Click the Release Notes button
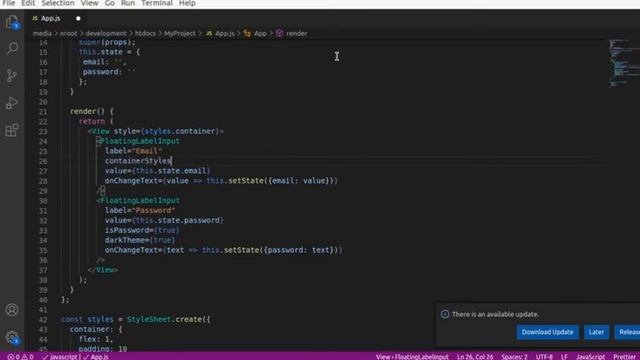 click(x=628, y=332)
